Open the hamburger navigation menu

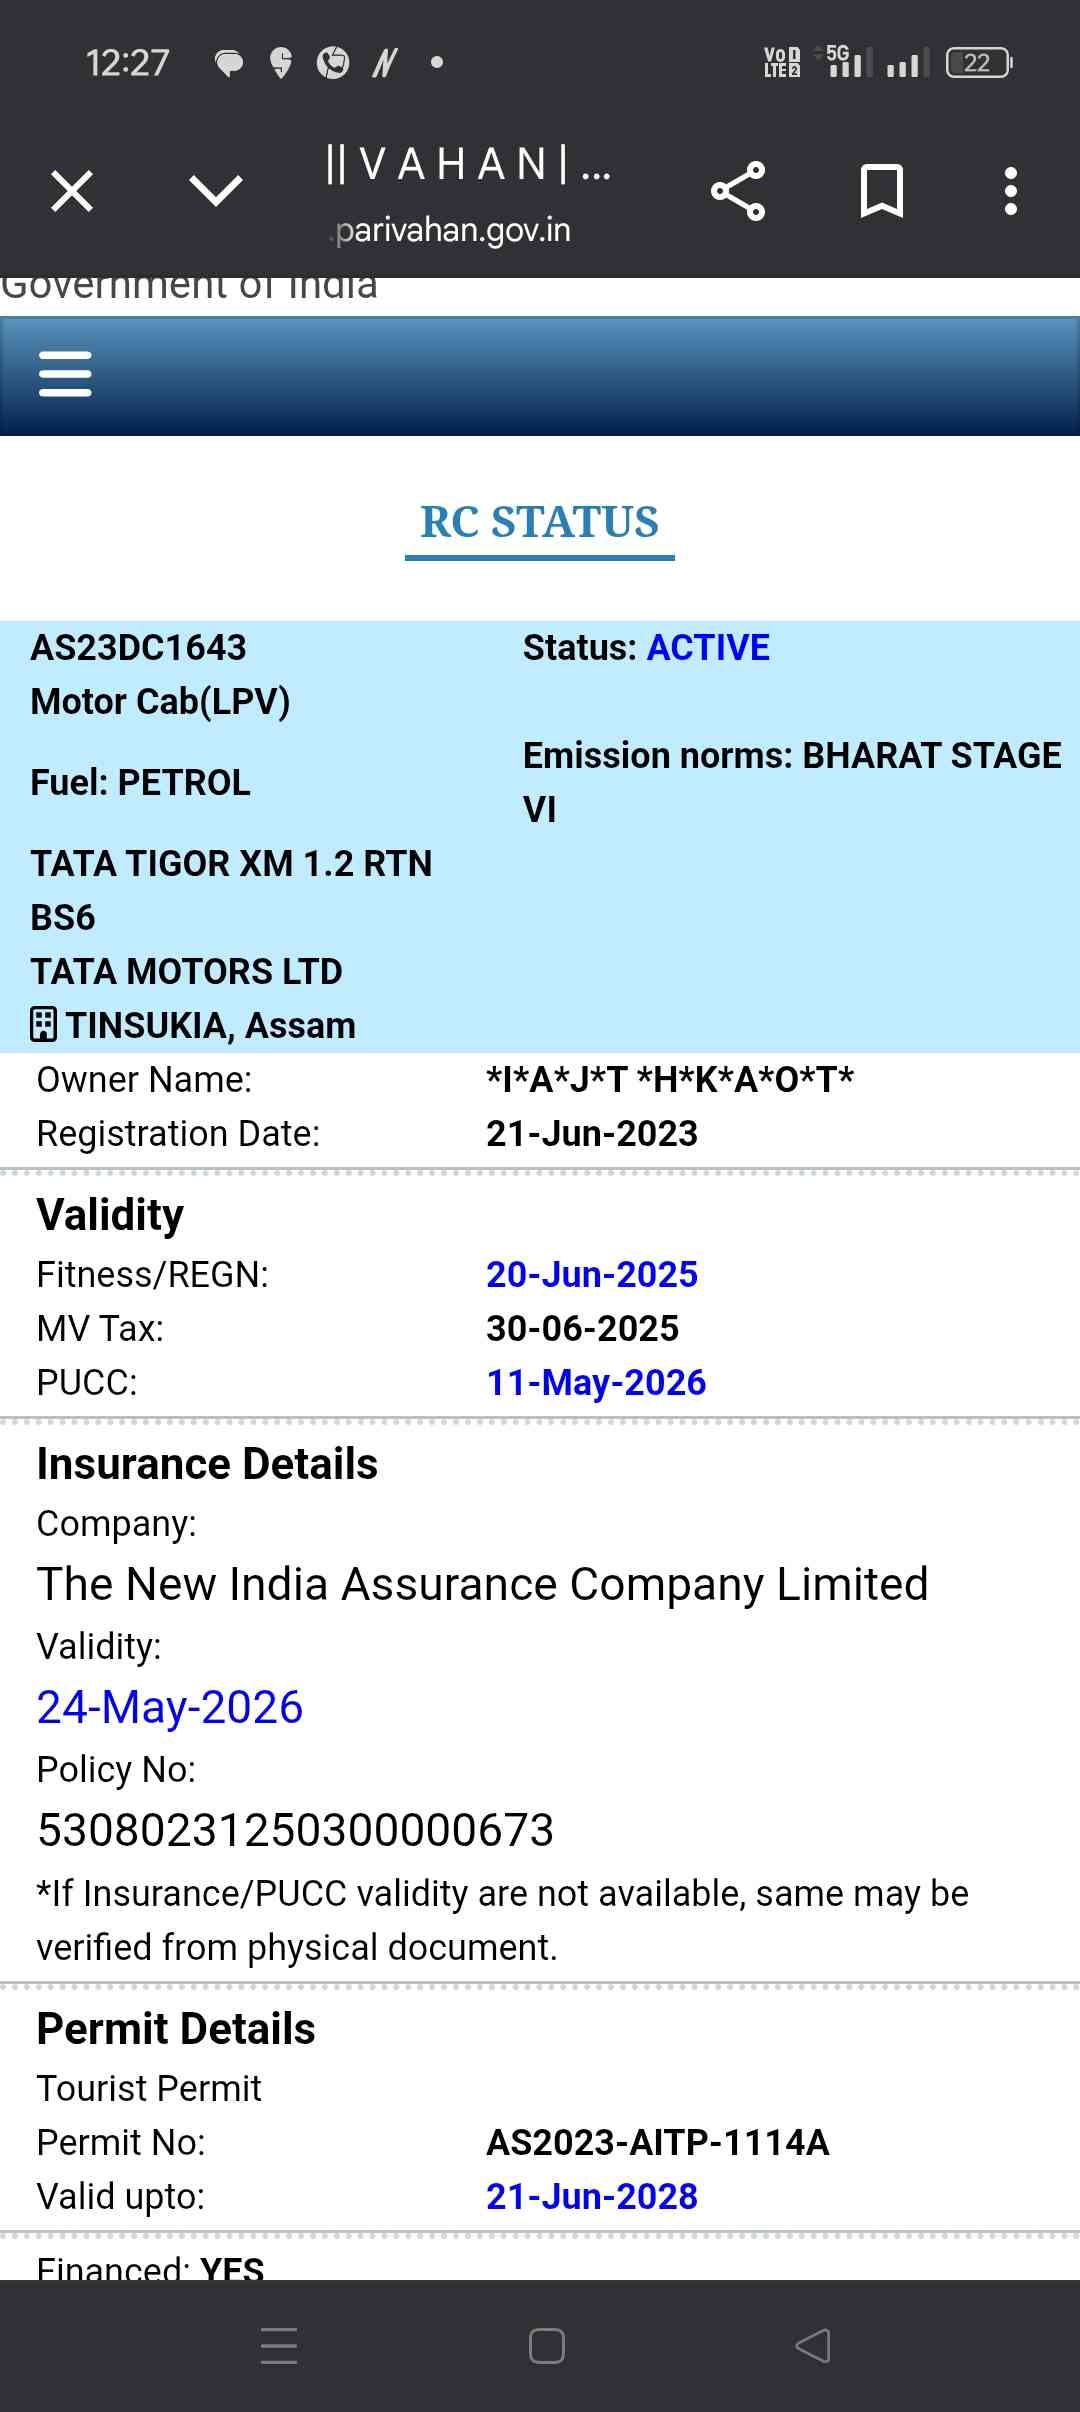tap(65, 374)
